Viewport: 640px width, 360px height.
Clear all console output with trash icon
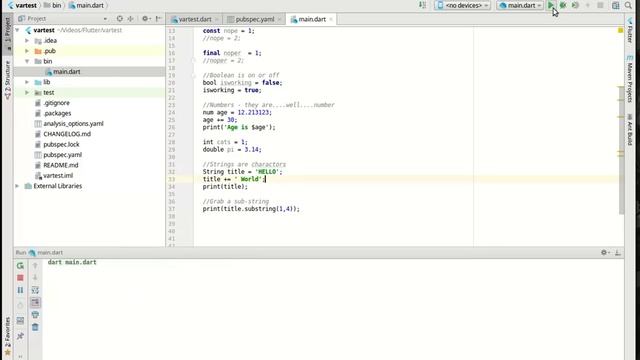coord(35,327)
